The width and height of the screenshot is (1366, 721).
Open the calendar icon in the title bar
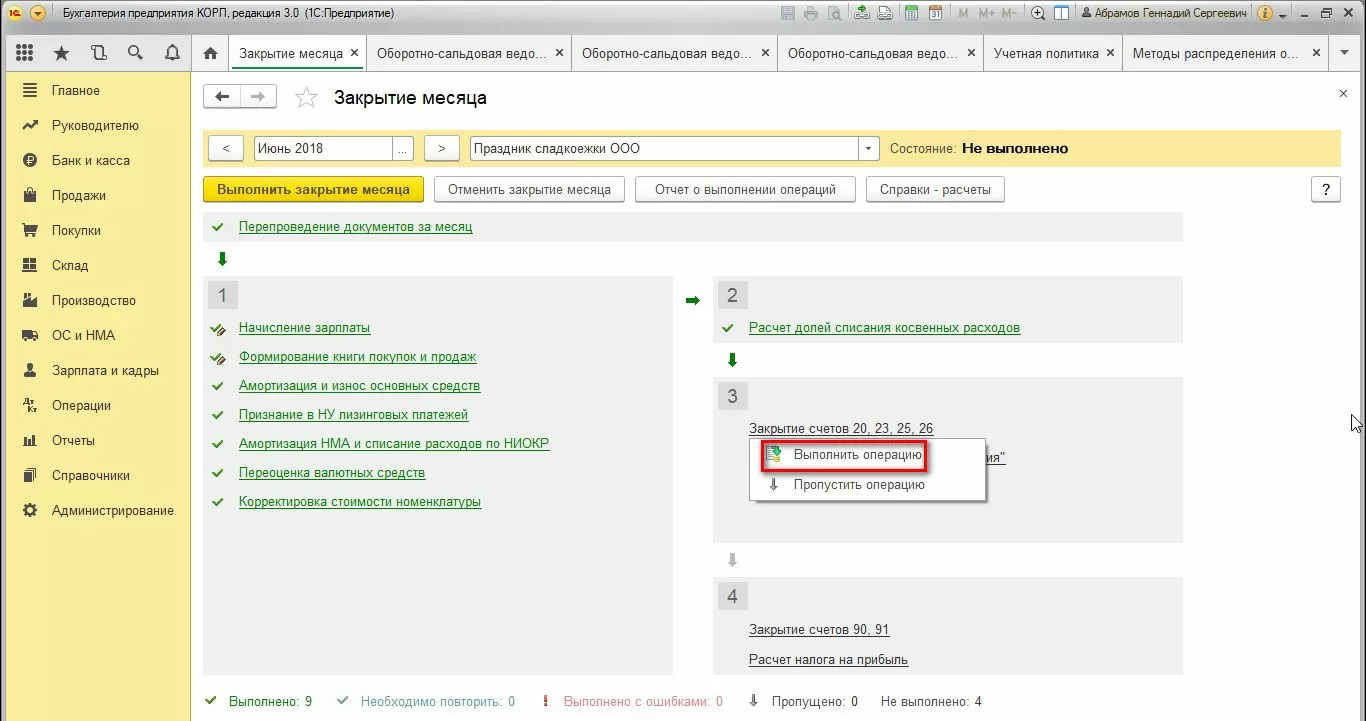coord(935,14)
